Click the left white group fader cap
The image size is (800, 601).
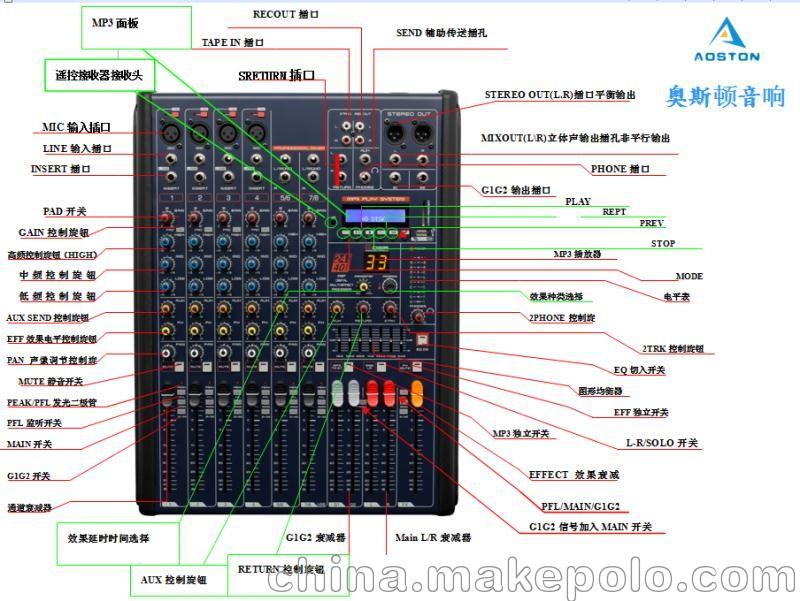pos(337,394)
